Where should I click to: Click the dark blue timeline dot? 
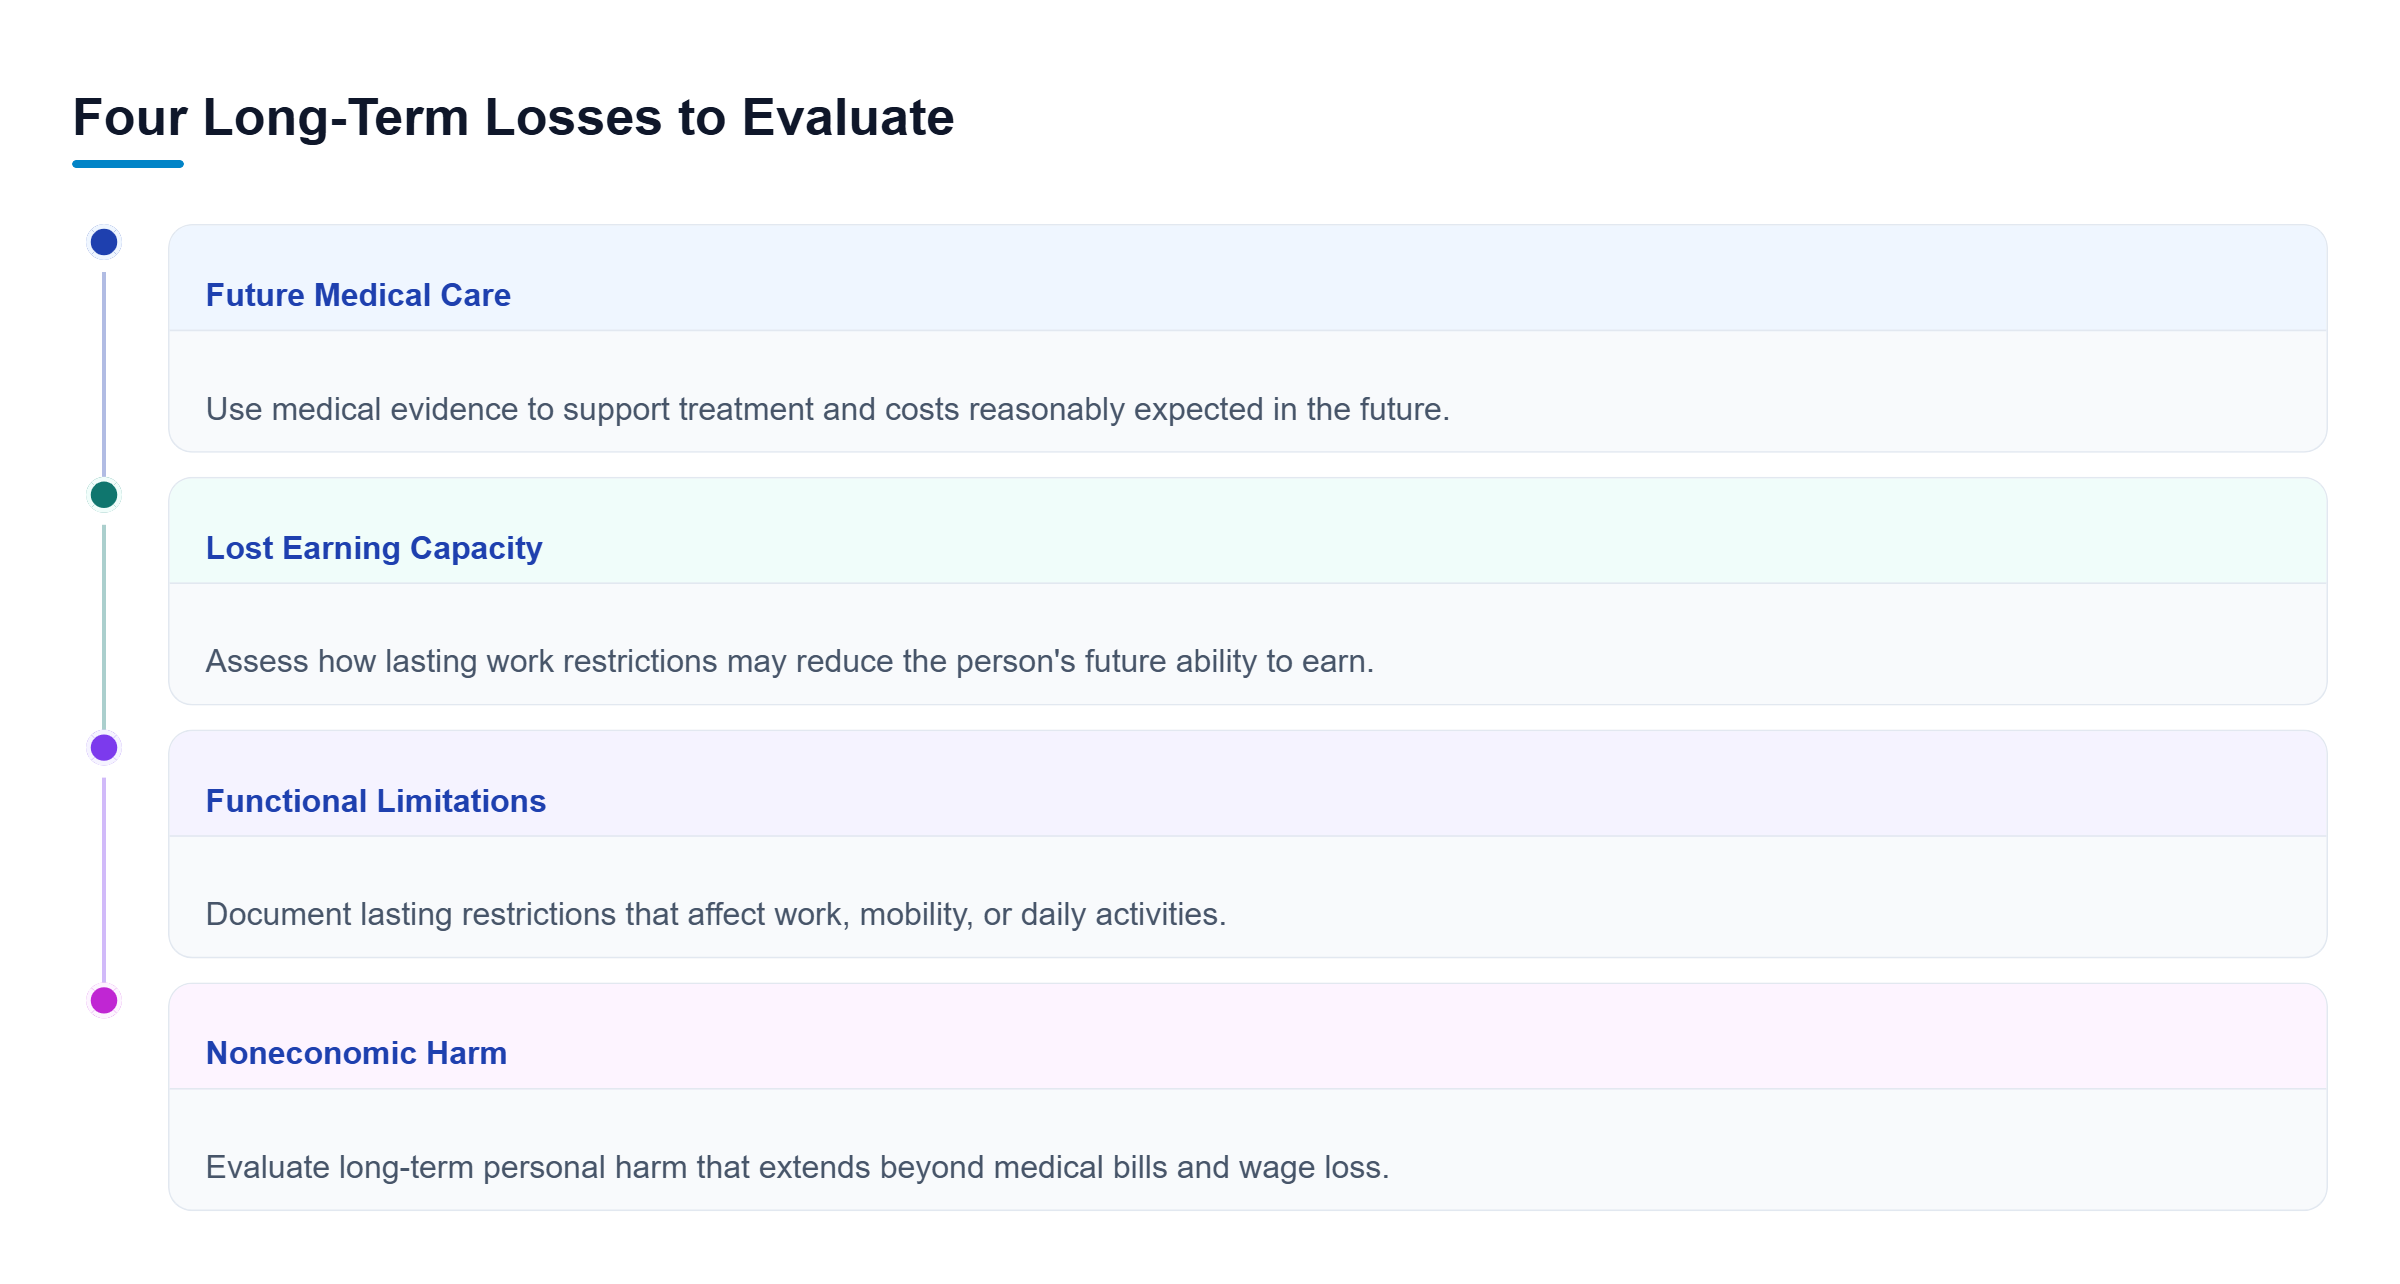[x=104, y=242]
